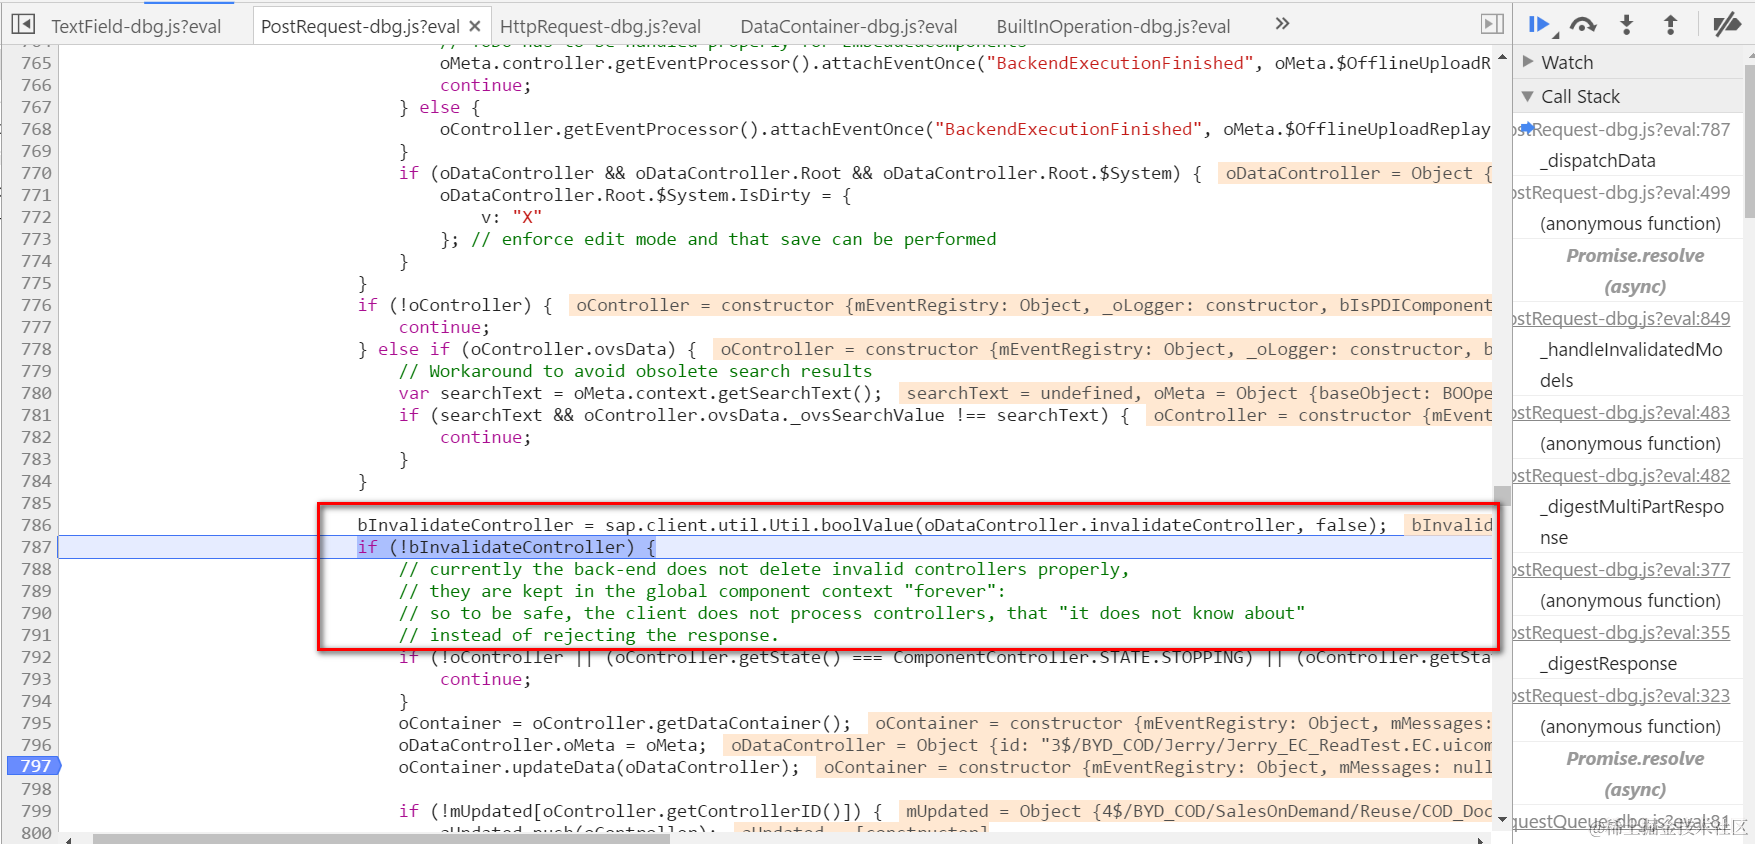
Task: Open PostRequest-dbg.js?eval:323 source link
Action: 1622,695
